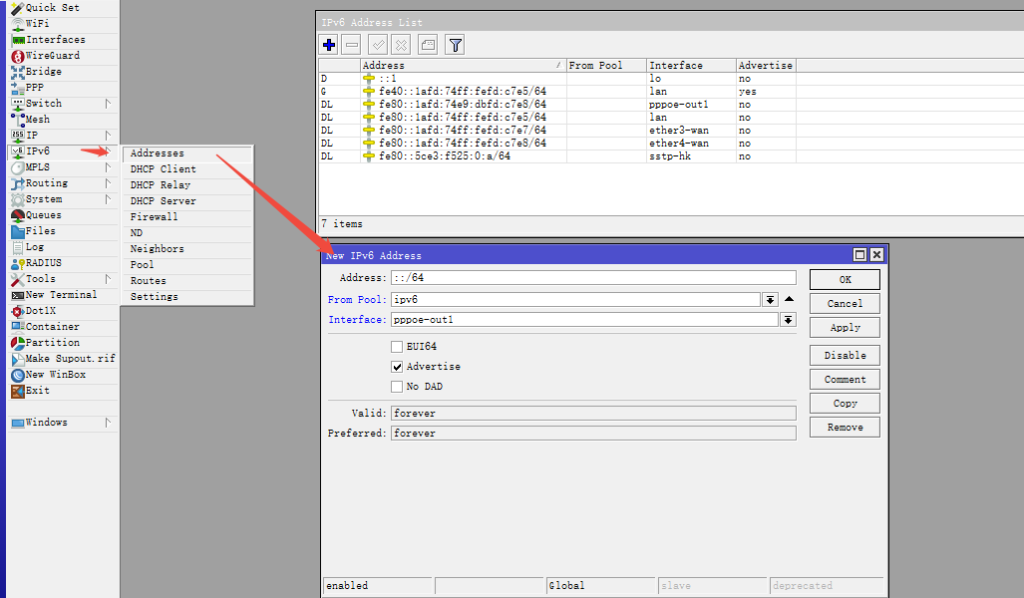Viewport: 1024px width, 598px height.
Task: Click the blue plus Add button
Action: pyautogui.click(x=329, y=45)
